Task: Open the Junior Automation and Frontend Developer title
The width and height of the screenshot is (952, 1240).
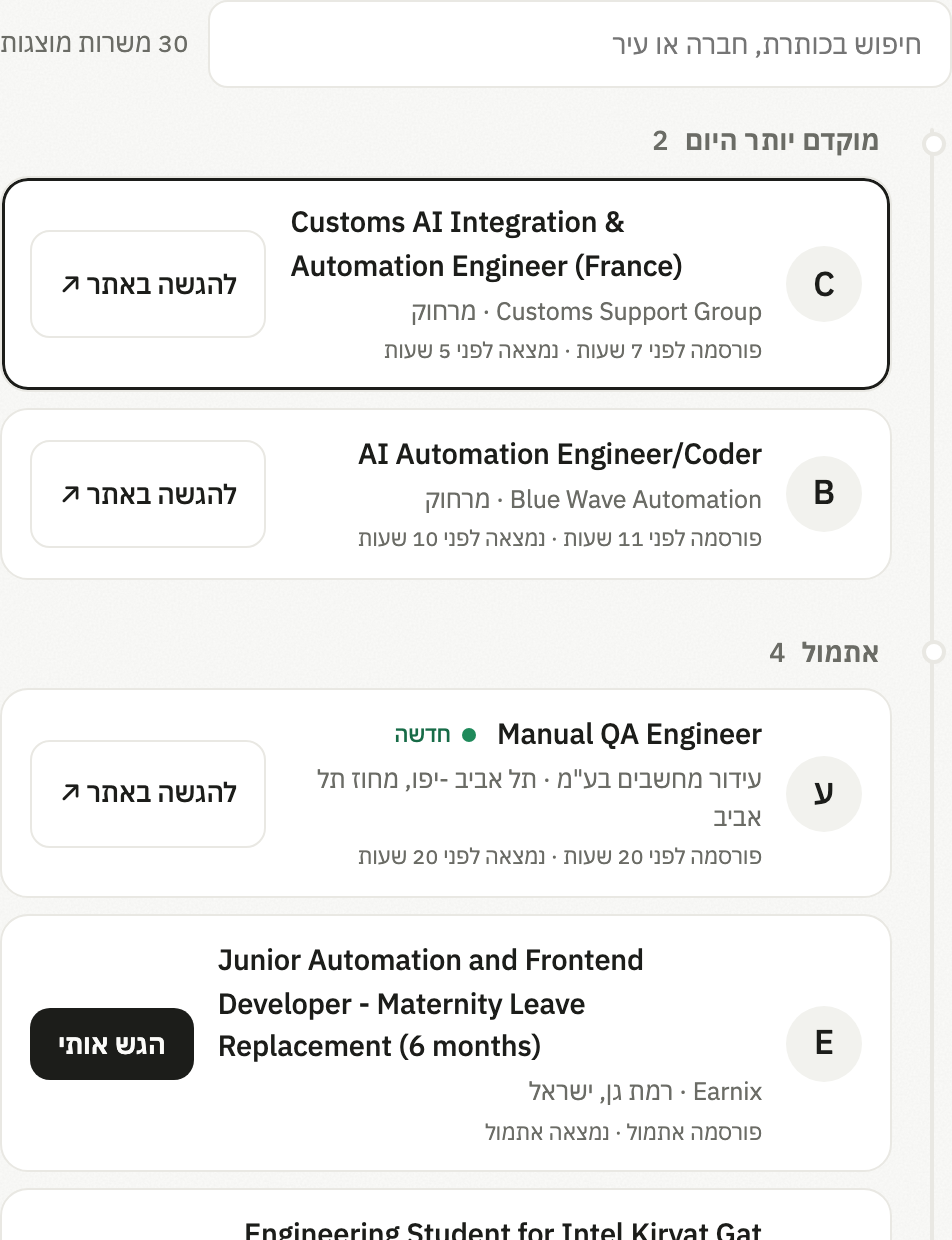Action: click(431, 1003)
